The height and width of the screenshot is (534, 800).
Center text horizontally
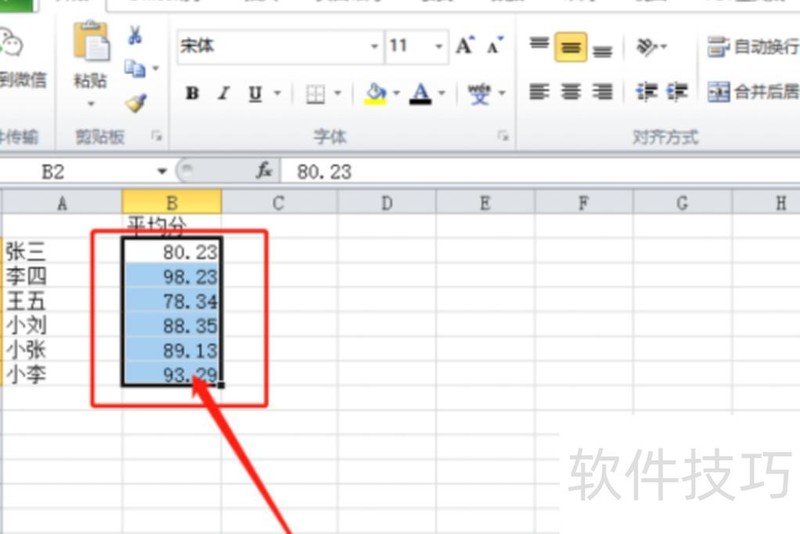point(570,92)
